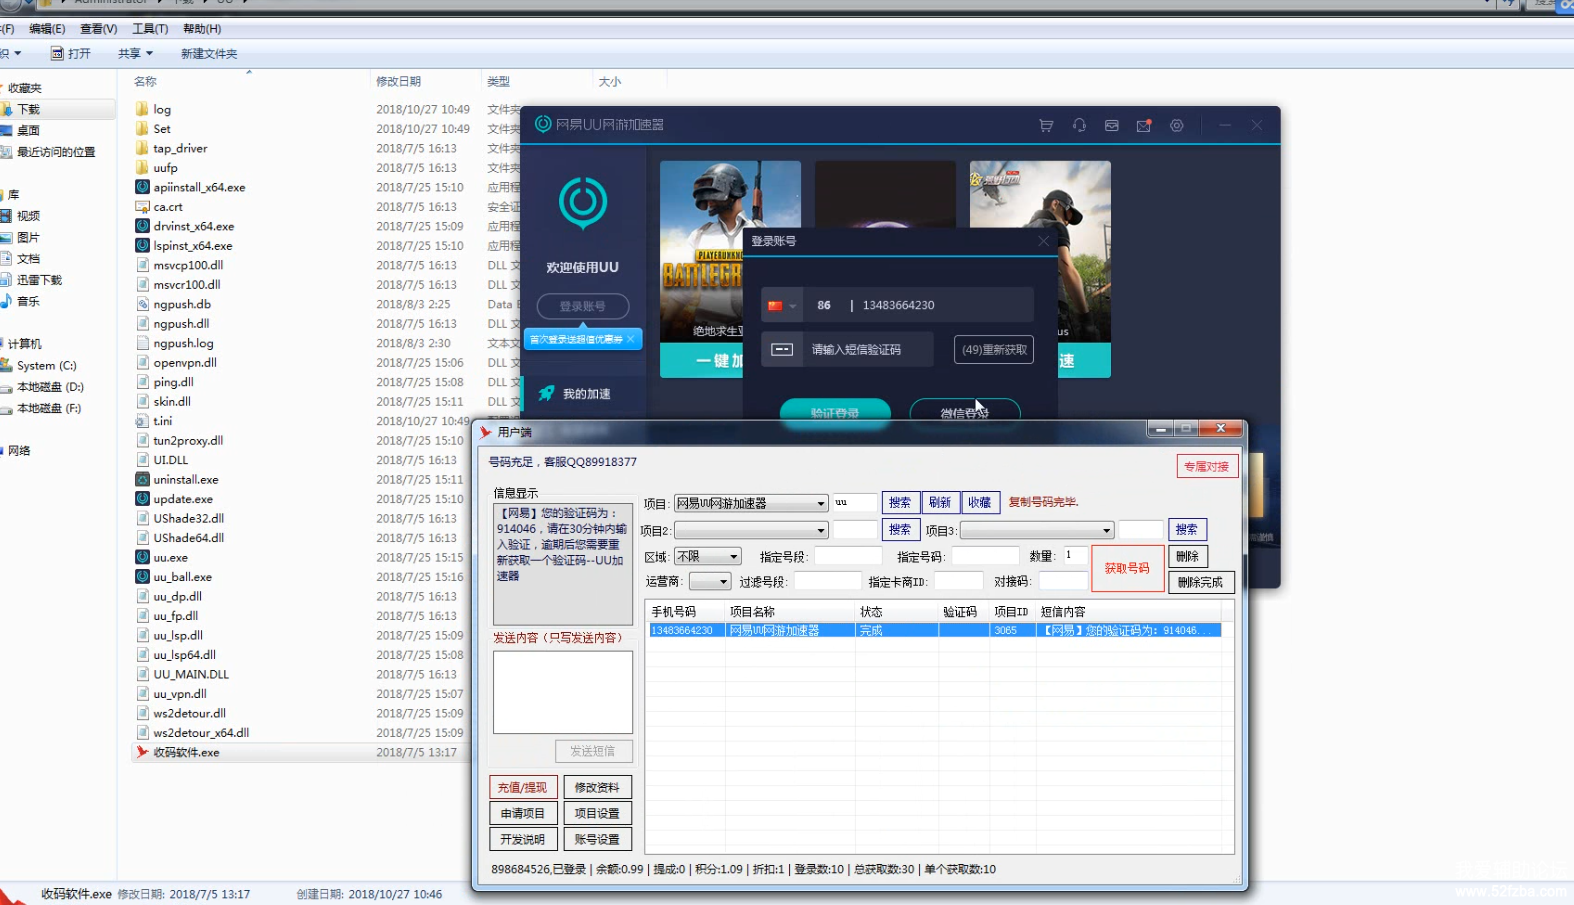Click the UU logo in the accelerator sidebar
This screenshot has width=1574, height=905.
pyautogui.click(x=583, y=202)
